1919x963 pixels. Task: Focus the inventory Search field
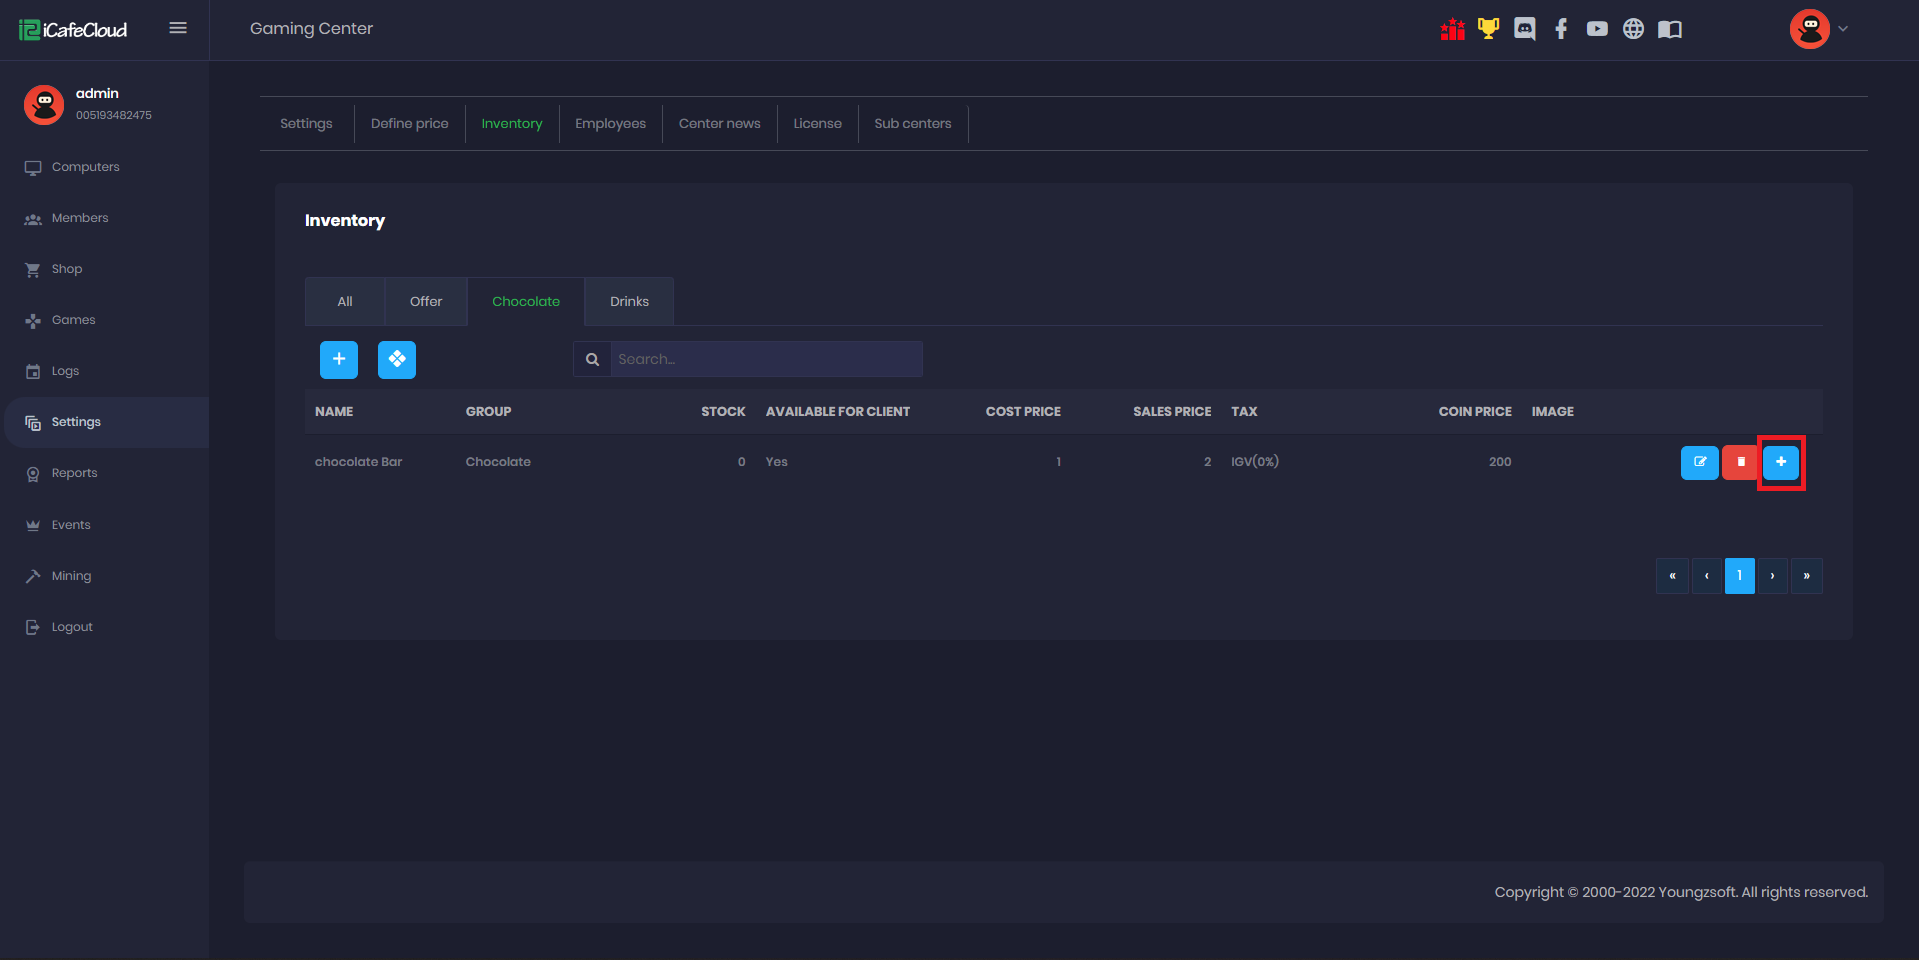click(x=765, y=360)
